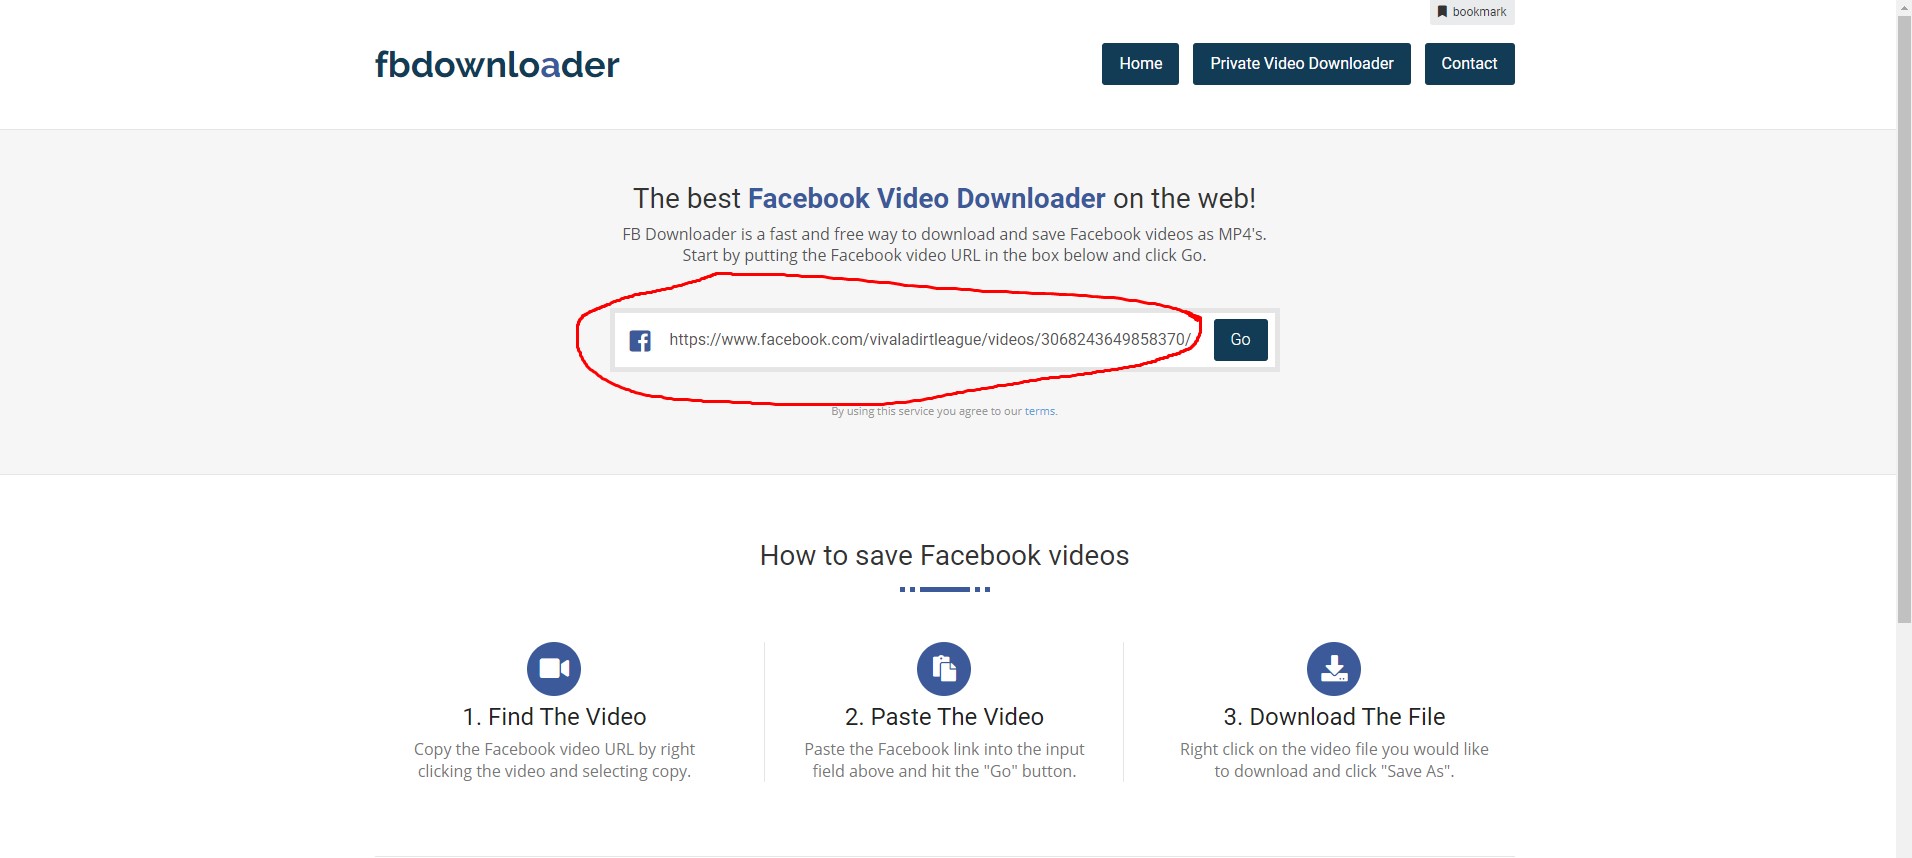Go to the Contact page
The width and height of the screenshot is (1912, 858).
pyautogui.click(x=1469, y=64)
